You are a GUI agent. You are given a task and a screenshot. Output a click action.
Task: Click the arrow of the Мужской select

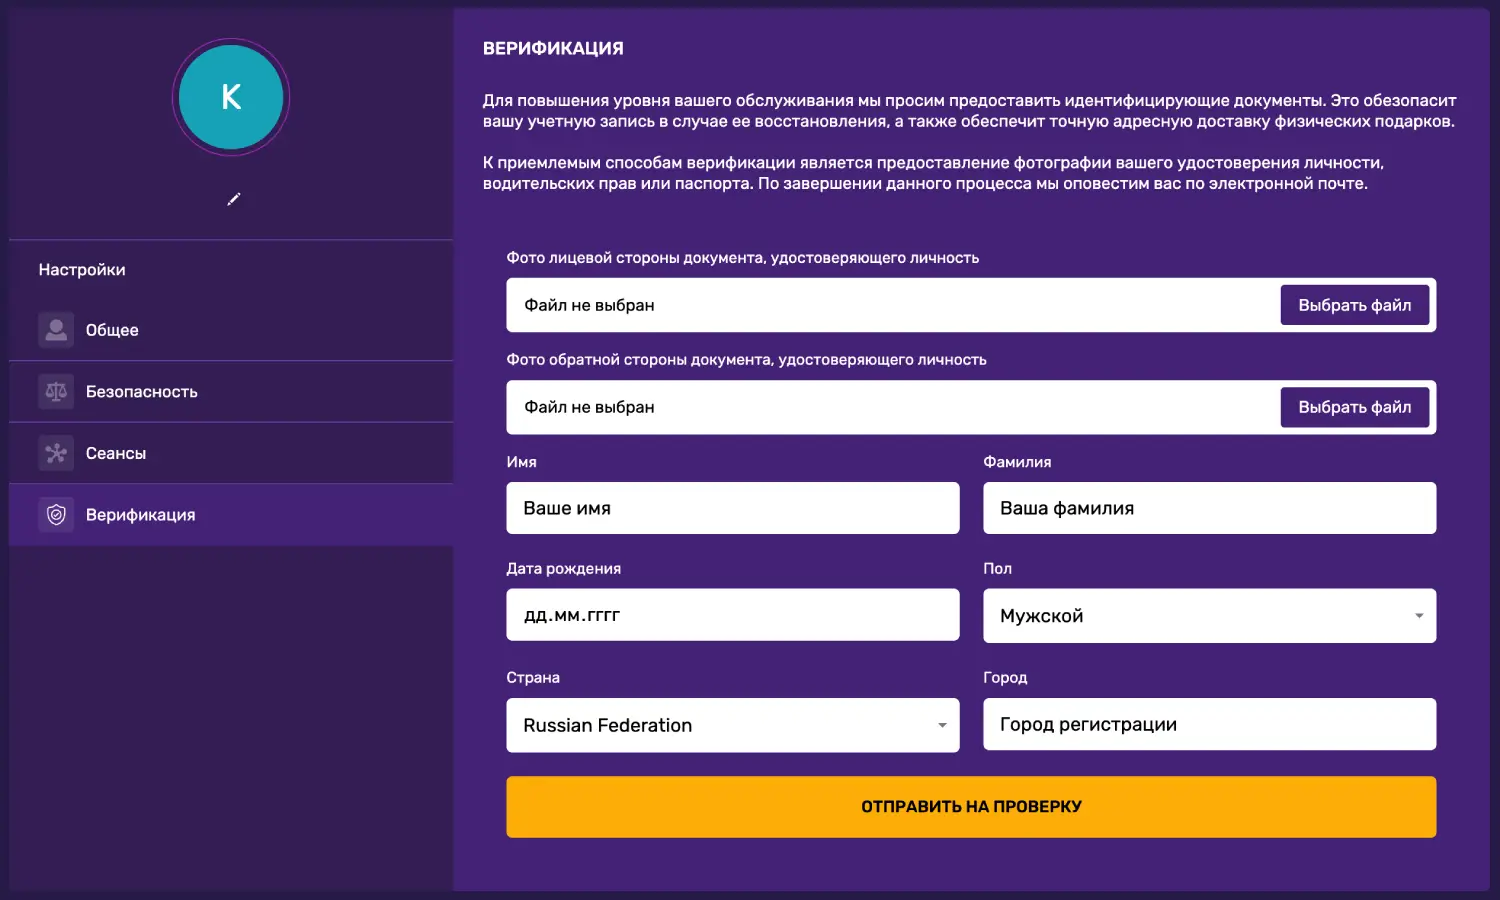click(1419, 616)
